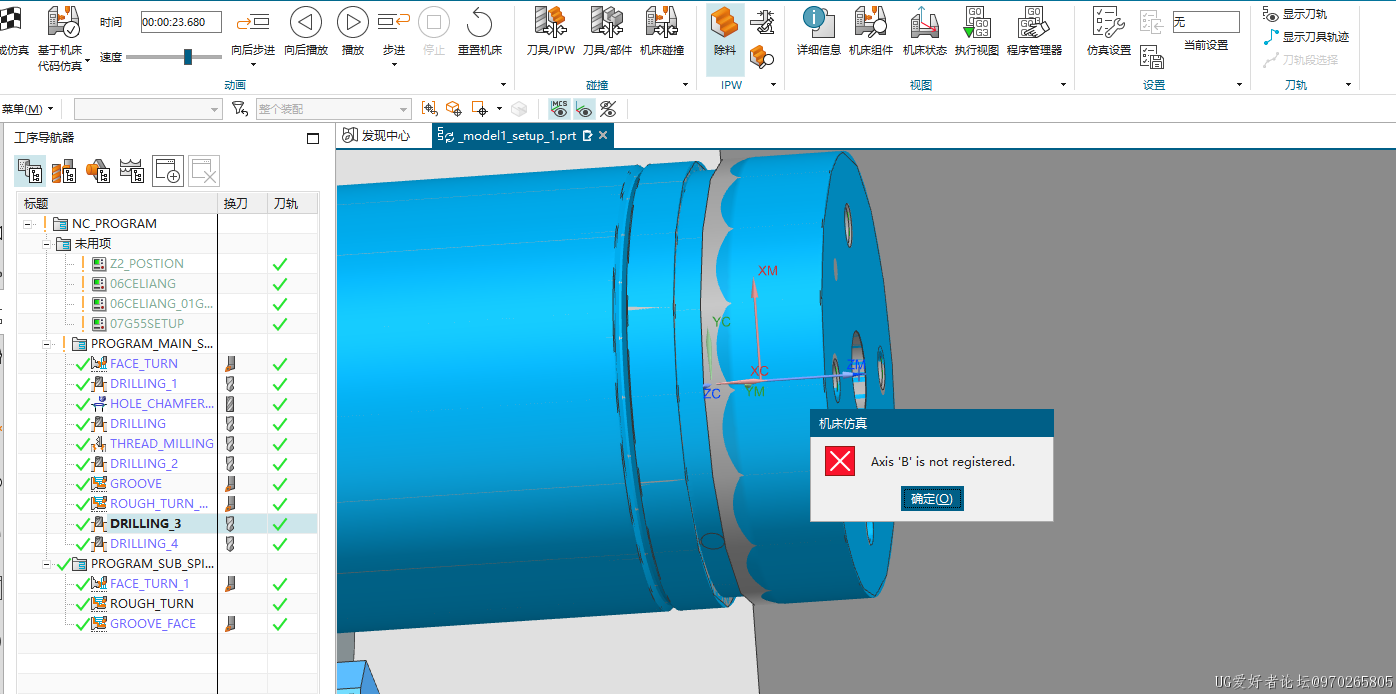Toggle 刀具/部件 collision checking
This screenshot has width=1396, height=694.
coord(607,32)
